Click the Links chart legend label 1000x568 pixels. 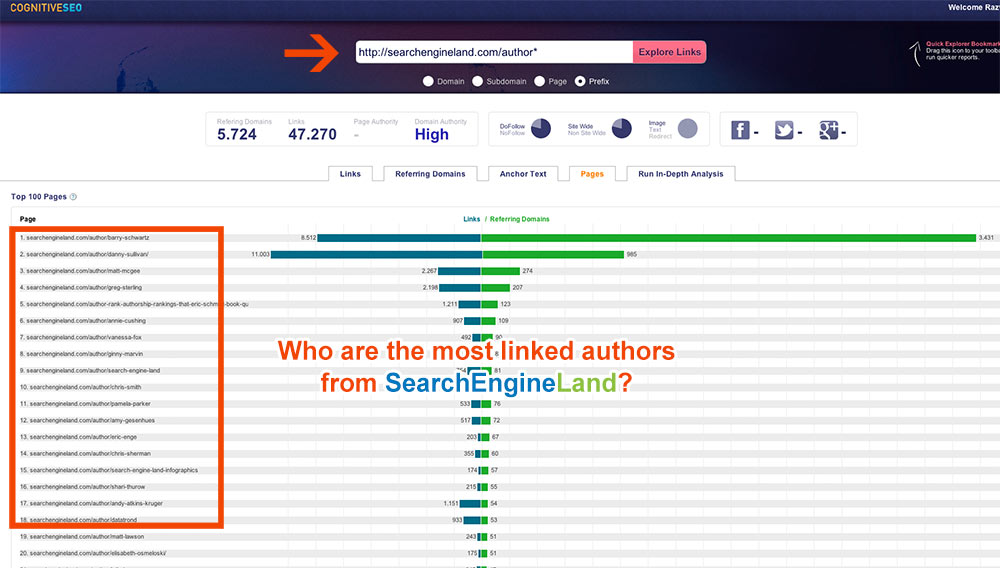(x=471, y=219)
